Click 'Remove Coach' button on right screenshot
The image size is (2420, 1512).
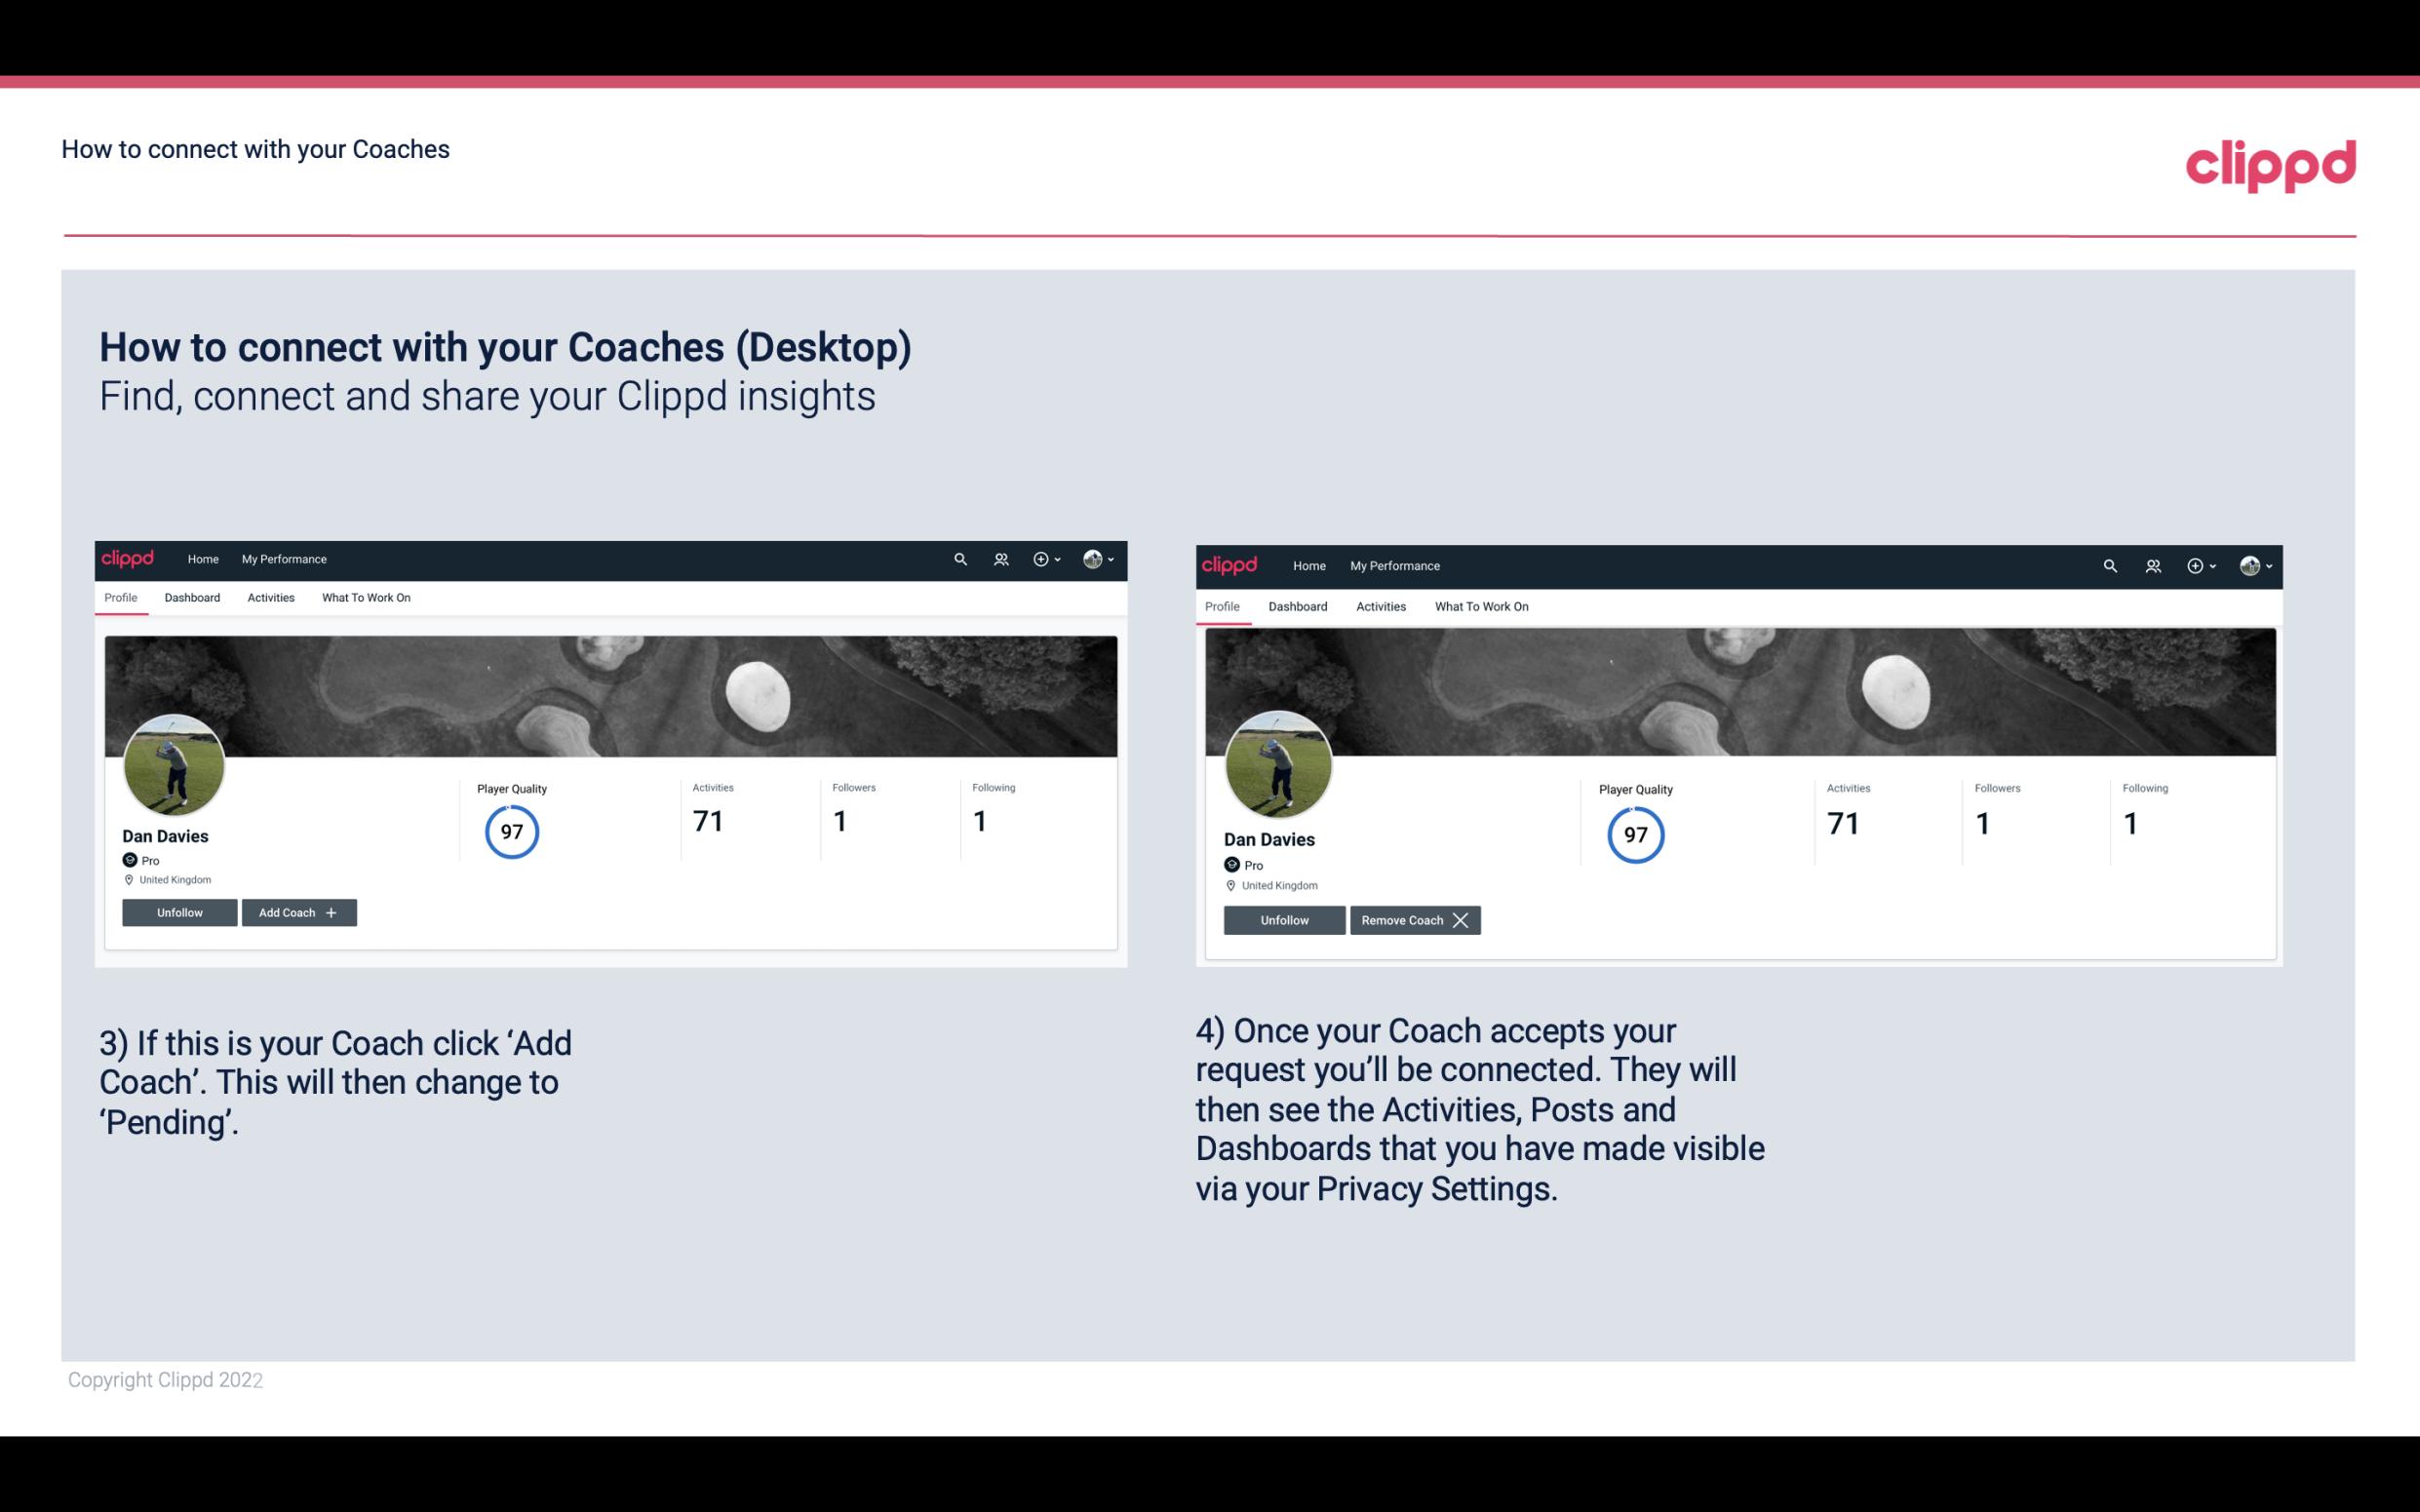click(1415, 919)
